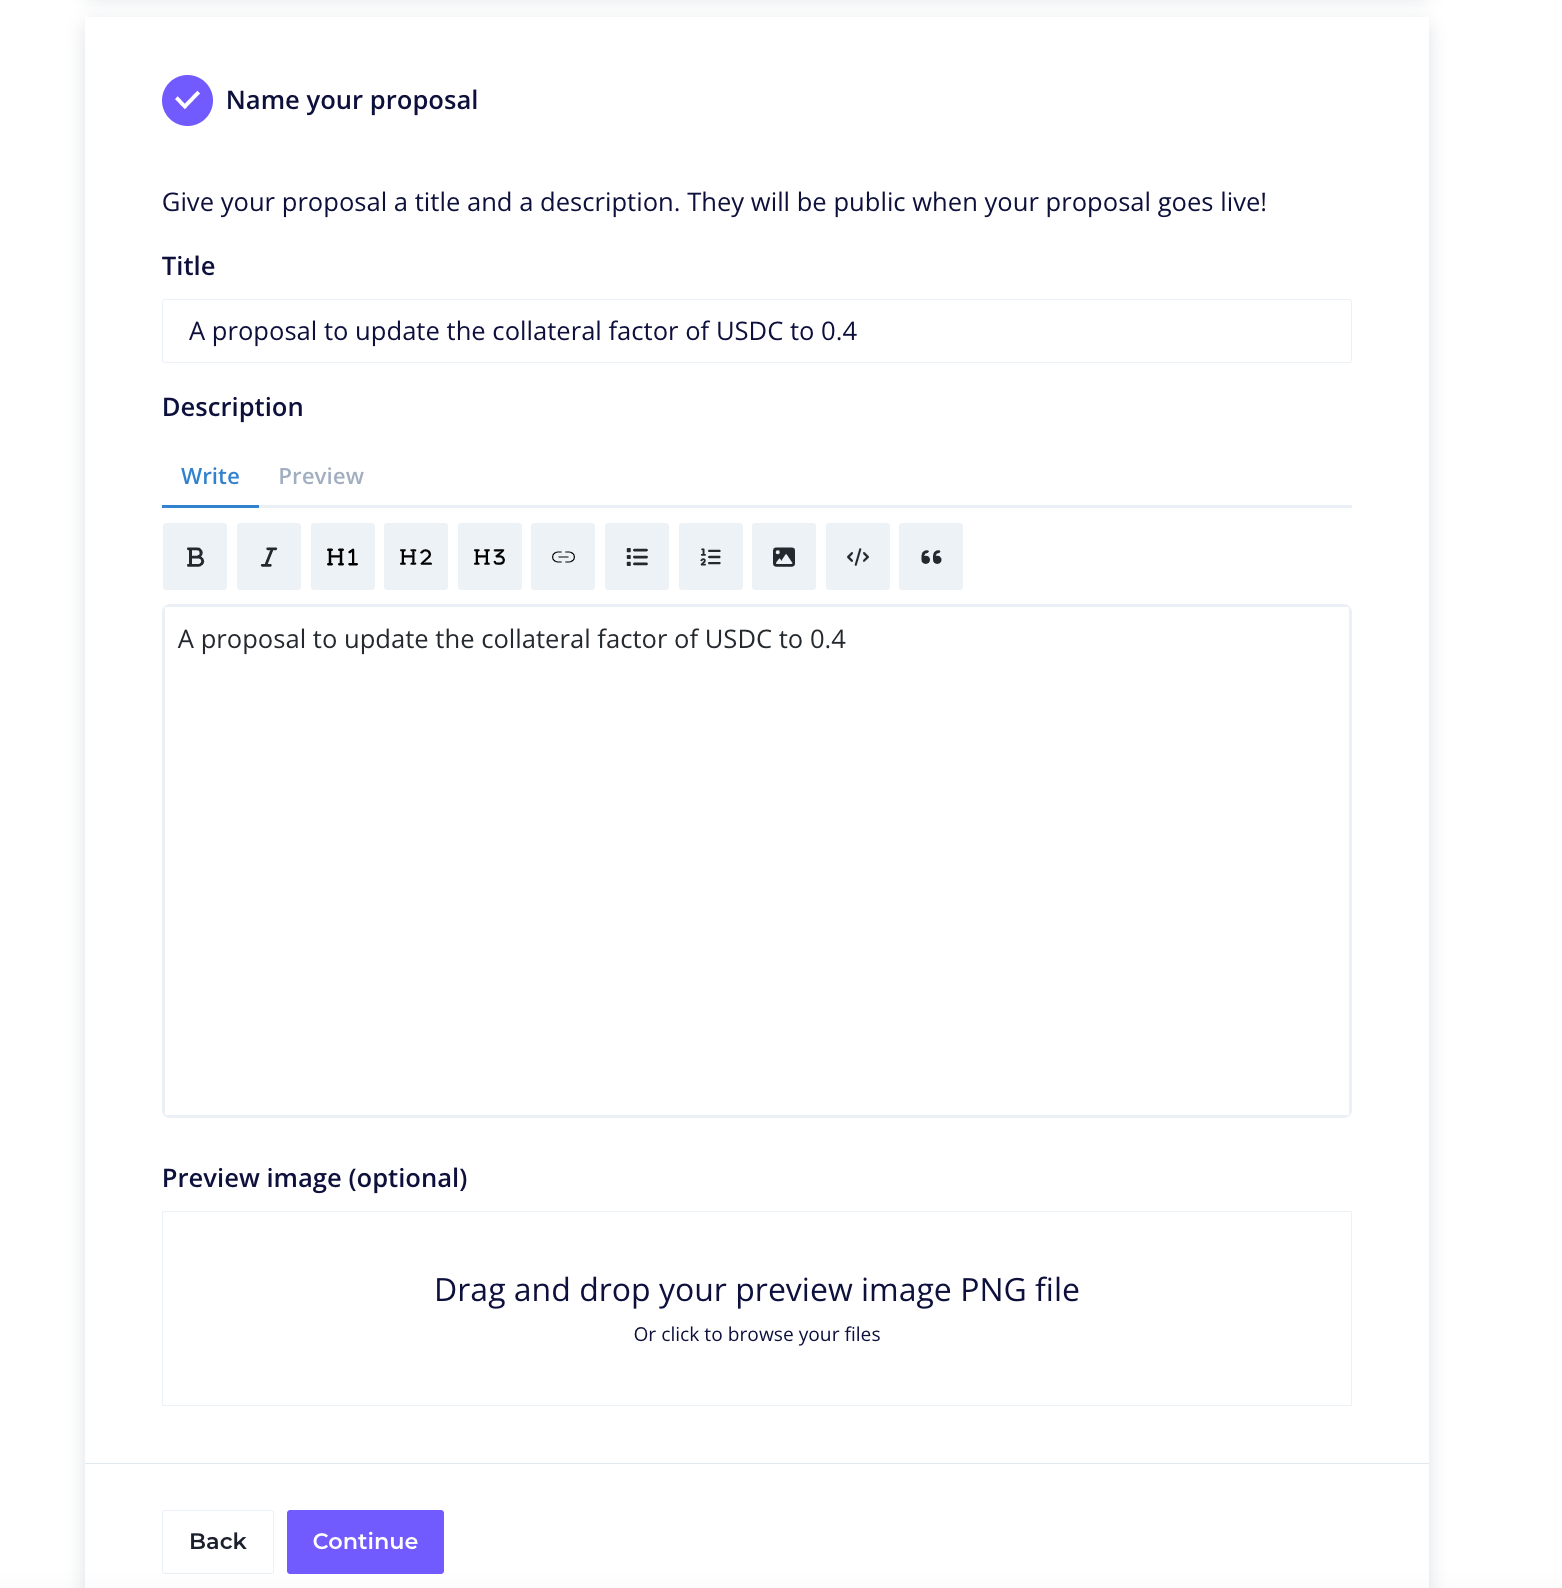Add a hyperlink using the link icon
The width and height of the screenshot is (1562, 1588).
pos(563,557)
